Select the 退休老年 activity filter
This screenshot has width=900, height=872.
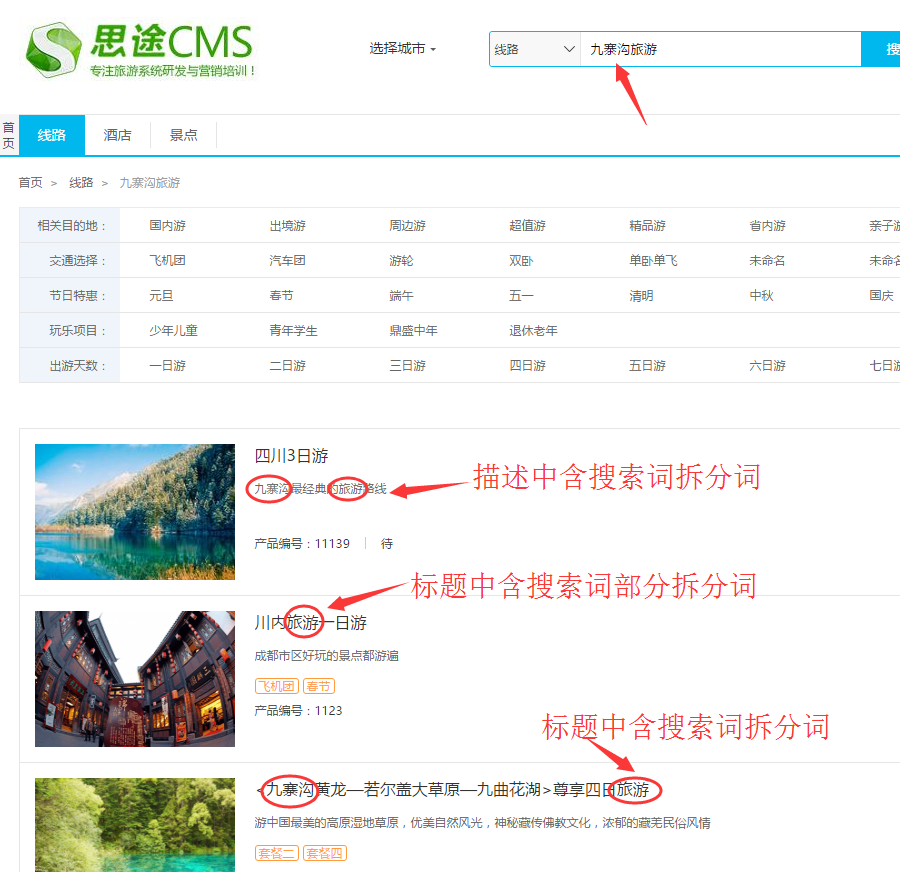pyautogui.click(x=533, y=331)
